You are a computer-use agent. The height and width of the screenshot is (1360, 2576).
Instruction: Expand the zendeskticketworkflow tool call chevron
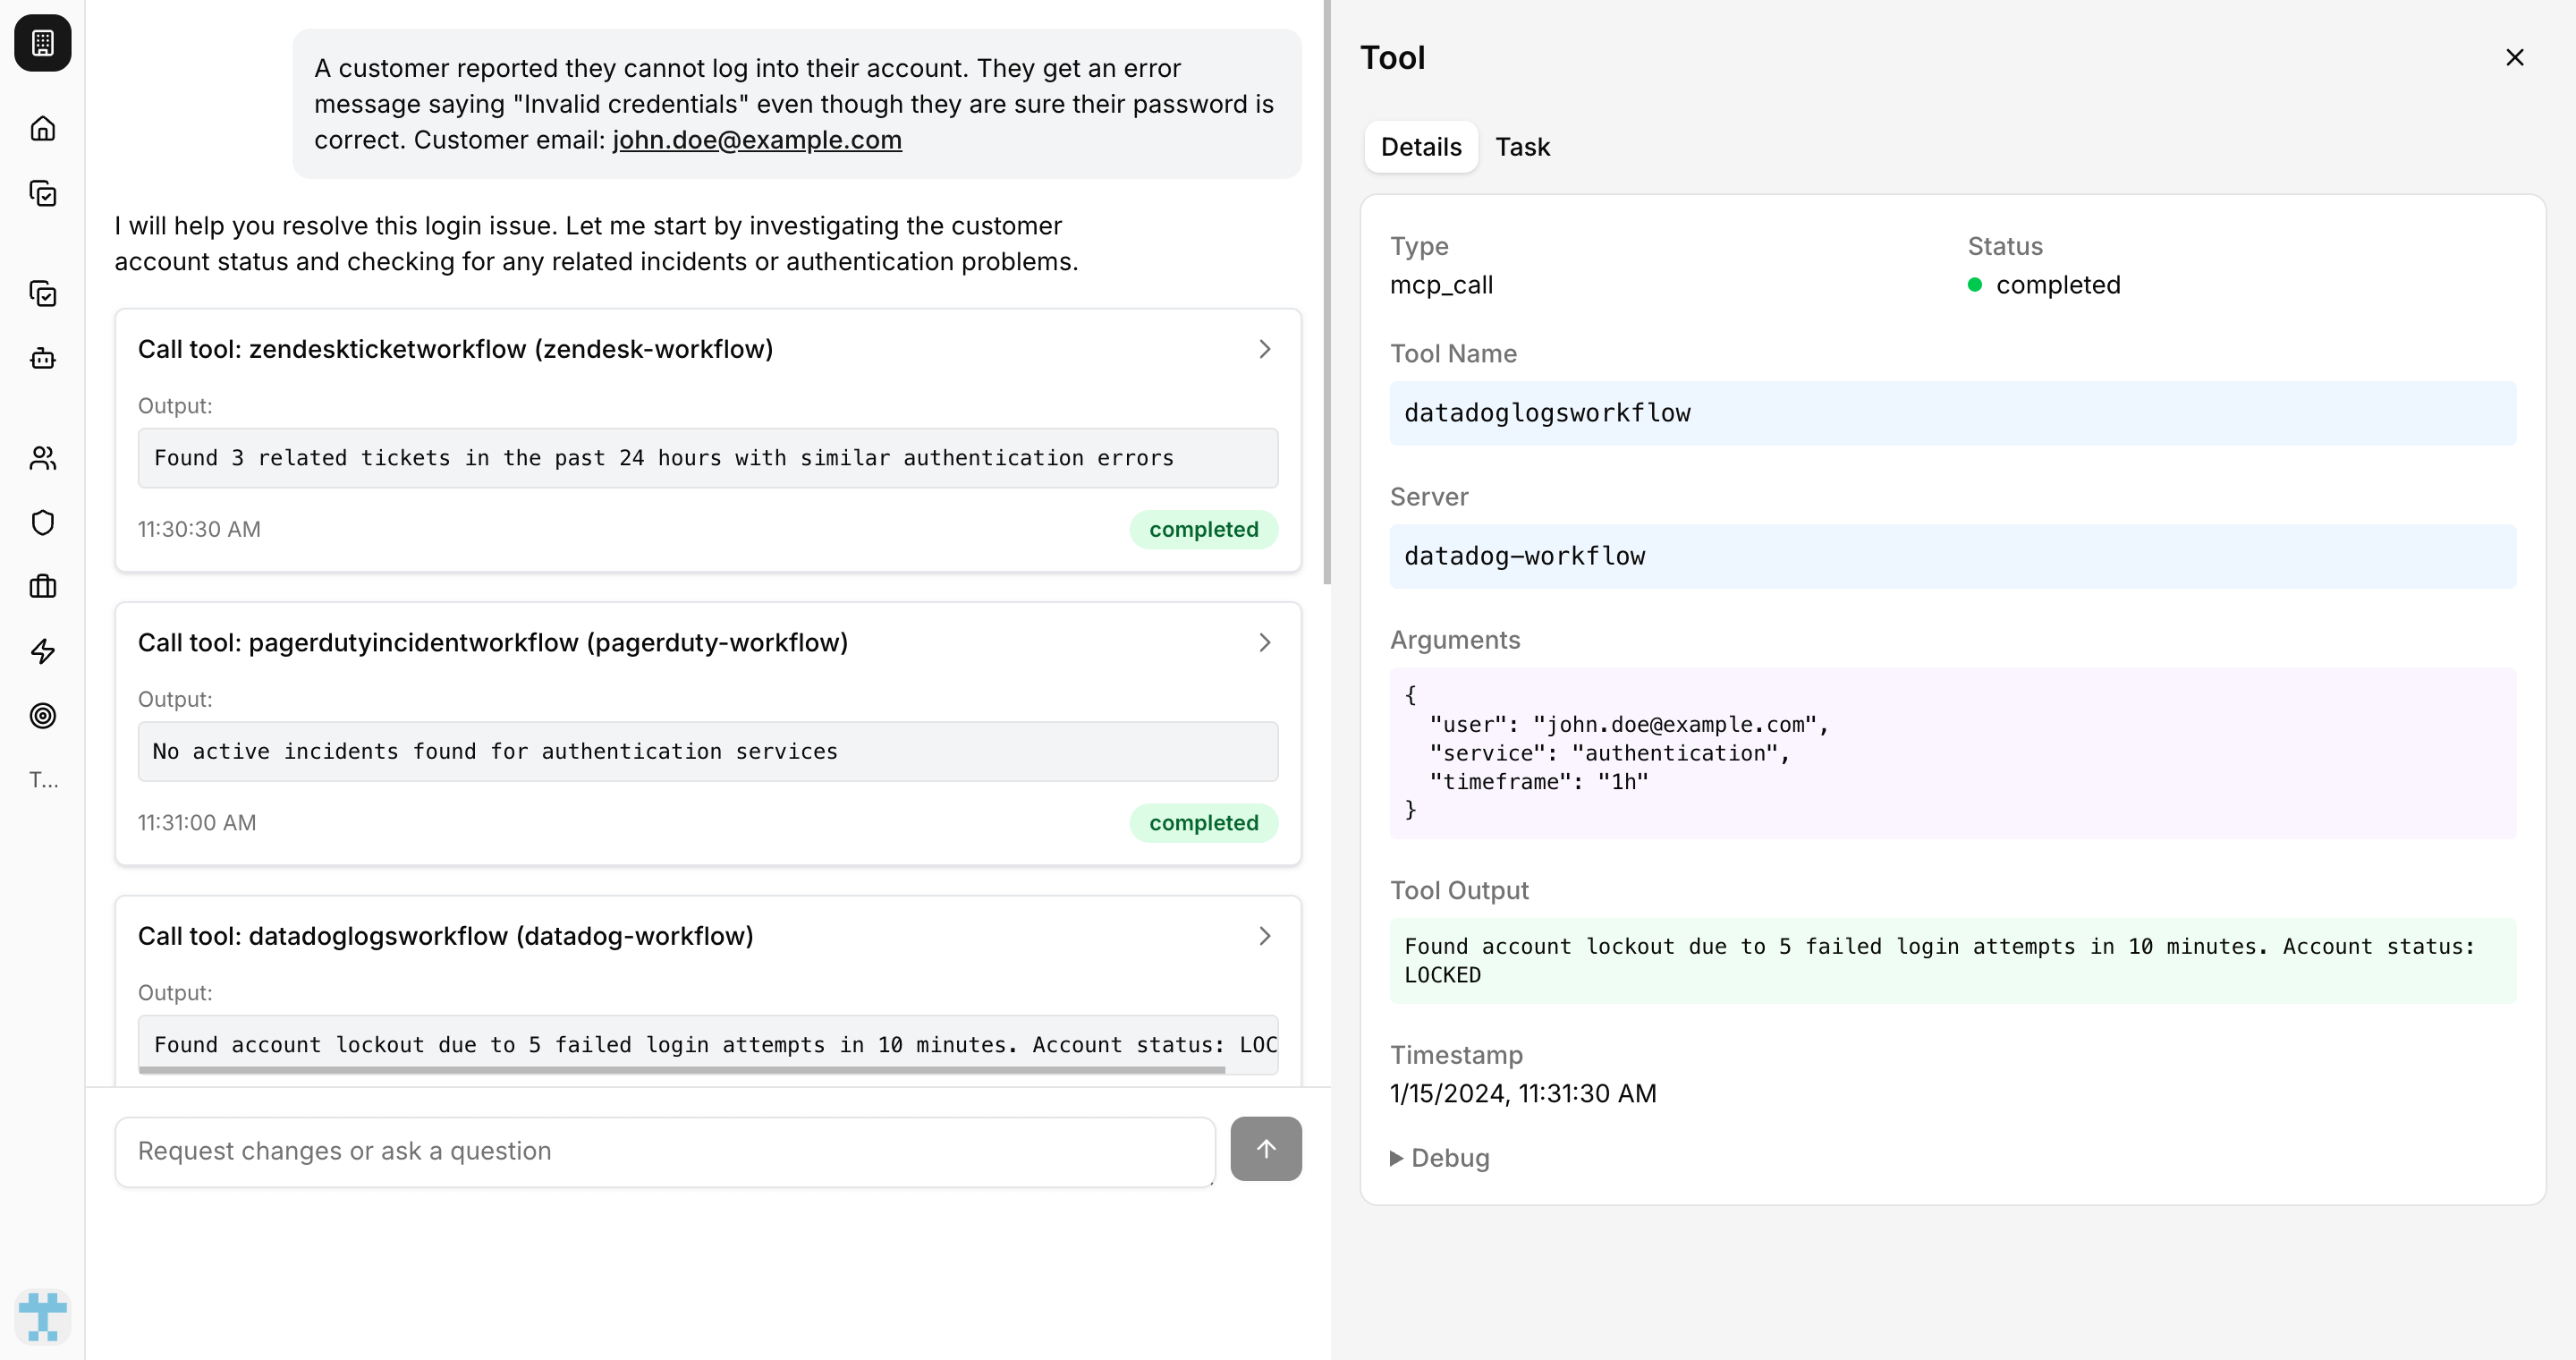(1264, 349)
